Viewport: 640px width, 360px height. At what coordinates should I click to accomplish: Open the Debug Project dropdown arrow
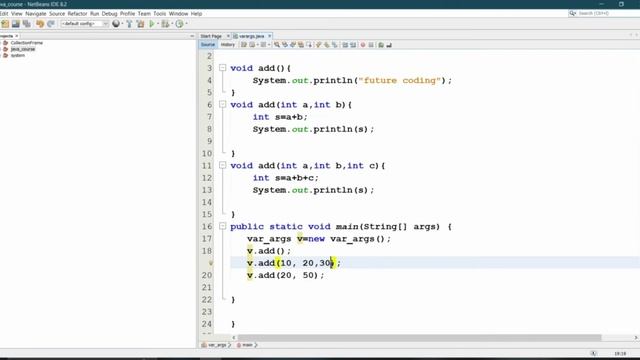pos(172,24)
